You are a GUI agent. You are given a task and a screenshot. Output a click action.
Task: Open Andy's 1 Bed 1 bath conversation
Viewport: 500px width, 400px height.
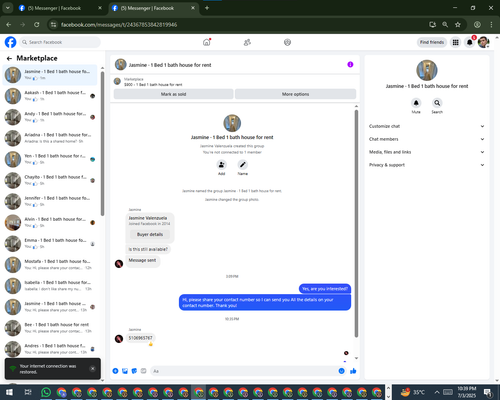(x=50, y=117)
